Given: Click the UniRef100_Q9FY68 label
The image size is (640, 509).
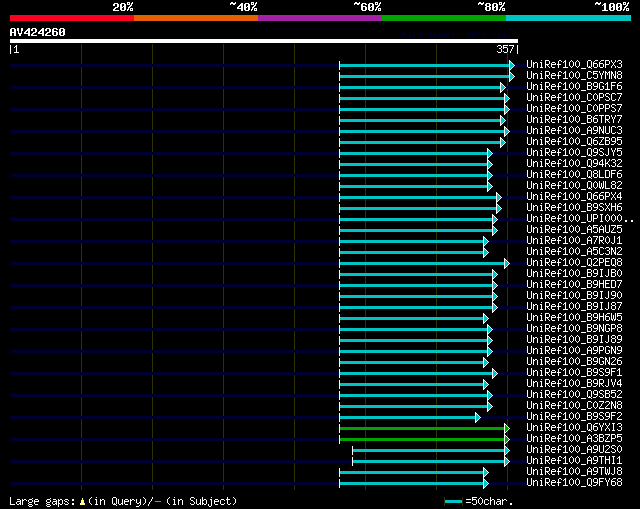Looking at the screenshot, I should [x=574, y=483].
